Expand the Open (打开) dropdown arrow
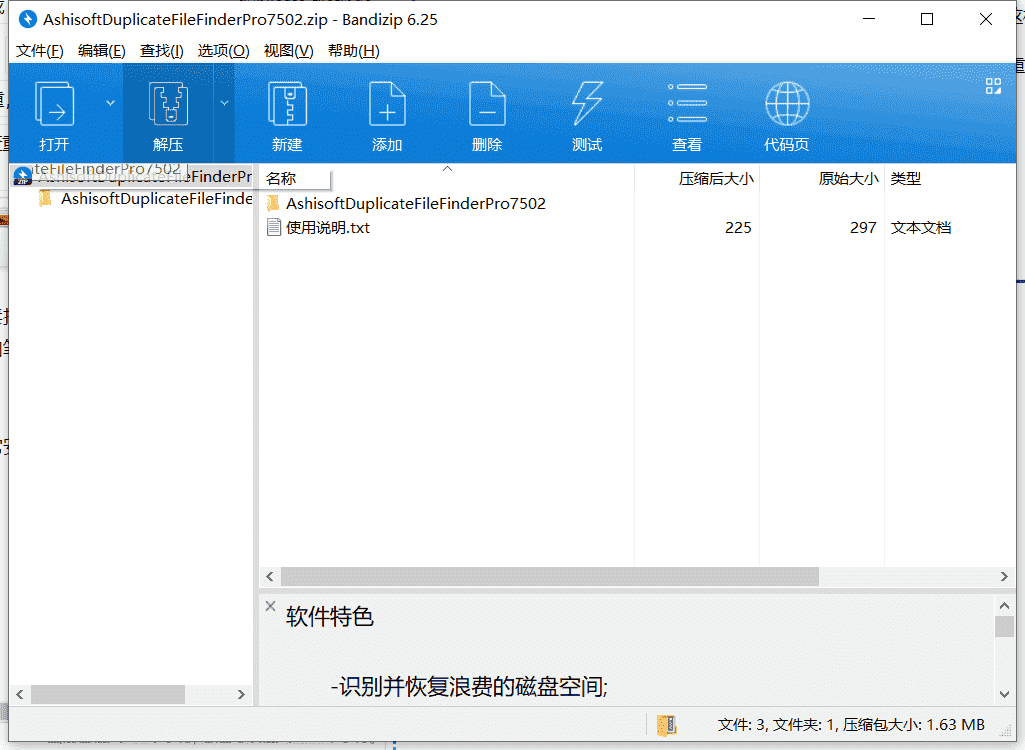 click(110, 103)
